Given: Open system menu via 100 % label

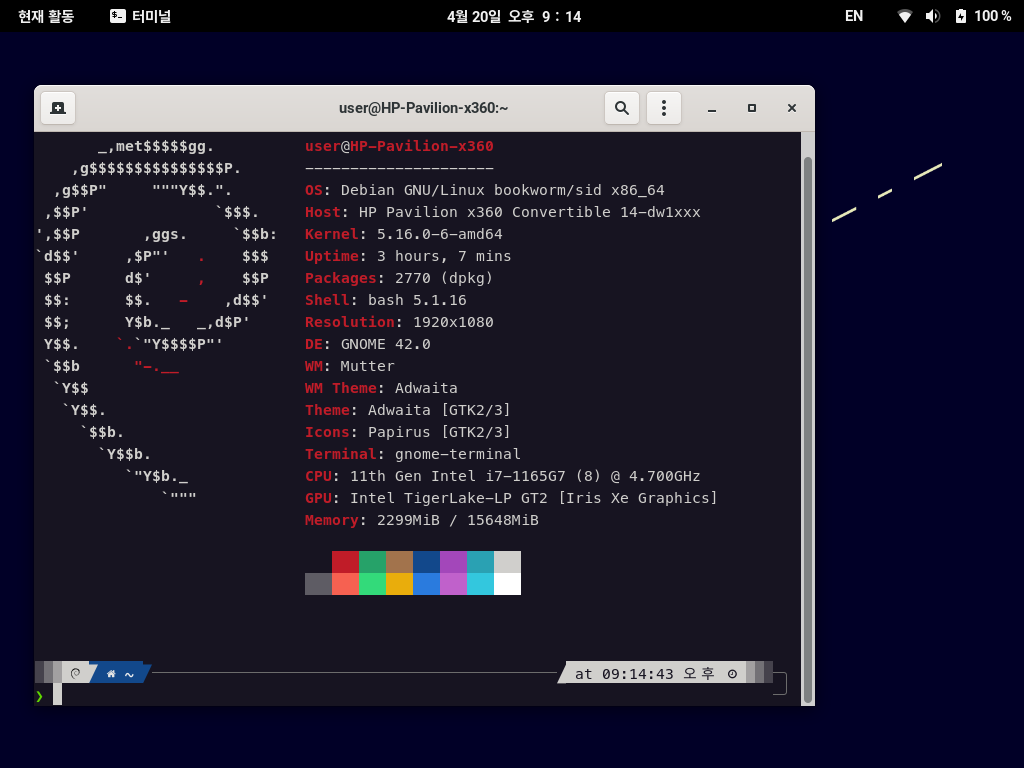Looking at the screenshot, I should [x=992, y=16].
